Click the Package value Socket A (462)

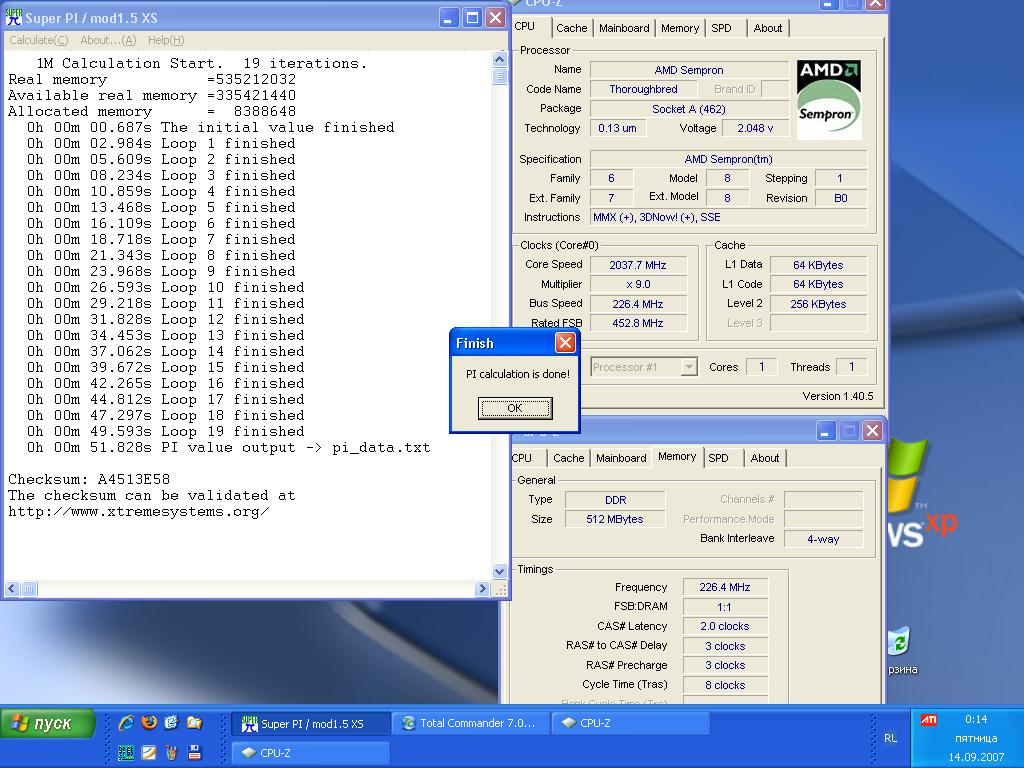point(689,109)
